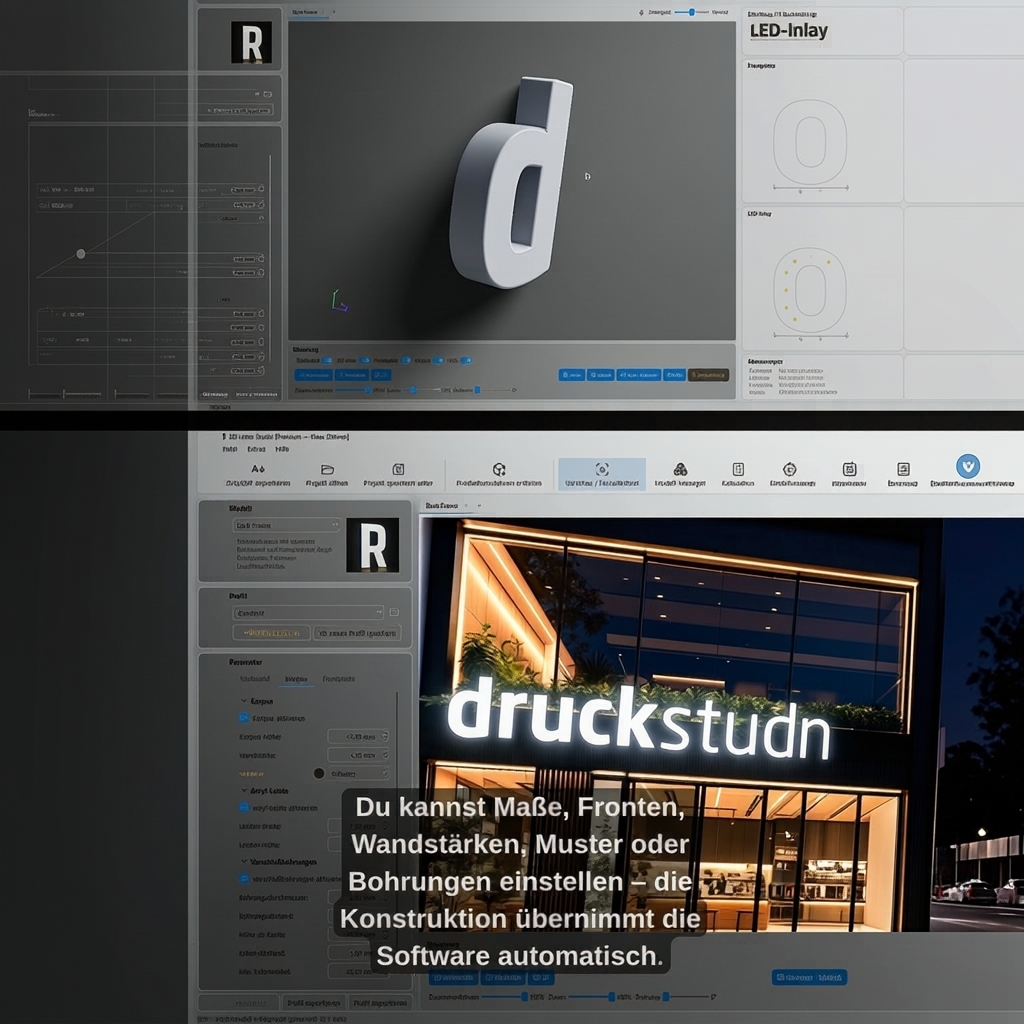Toggle the Acryl activate checkbox
The image size is (1024, 1024).
click(244, 807)
